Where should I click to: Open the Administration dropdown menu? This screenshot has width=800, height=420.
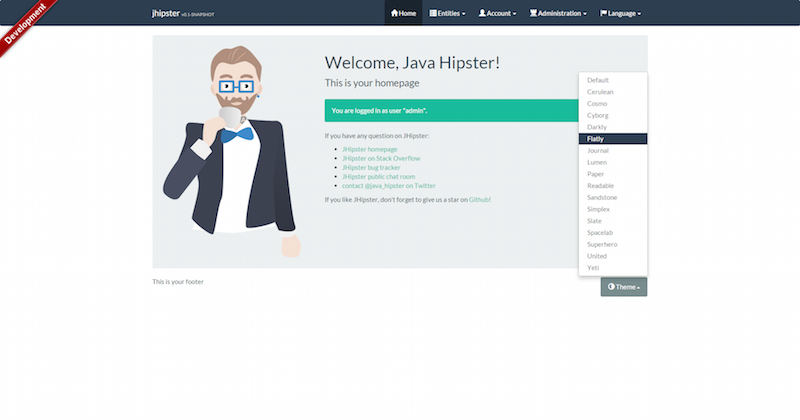click(558, 13)
